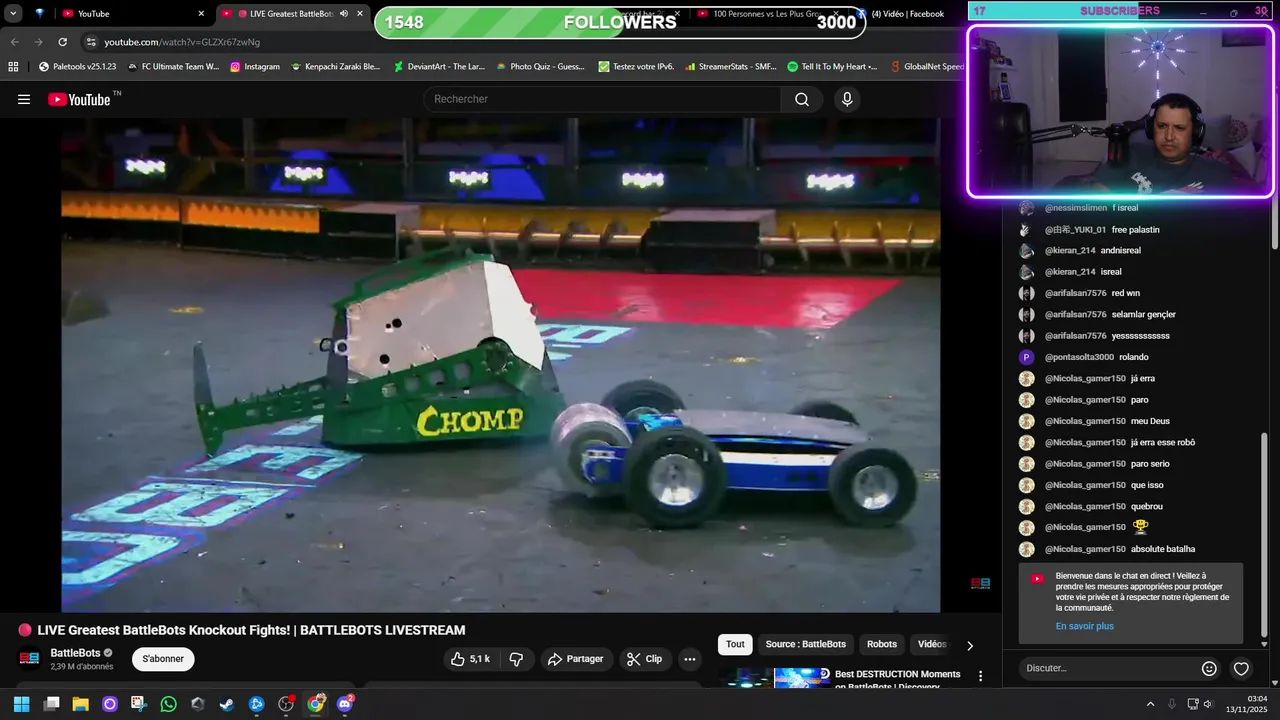Image resolution: width=1280 pixels, height=720 pixels.
Task: Click the address bar URL
Action: 182,42
